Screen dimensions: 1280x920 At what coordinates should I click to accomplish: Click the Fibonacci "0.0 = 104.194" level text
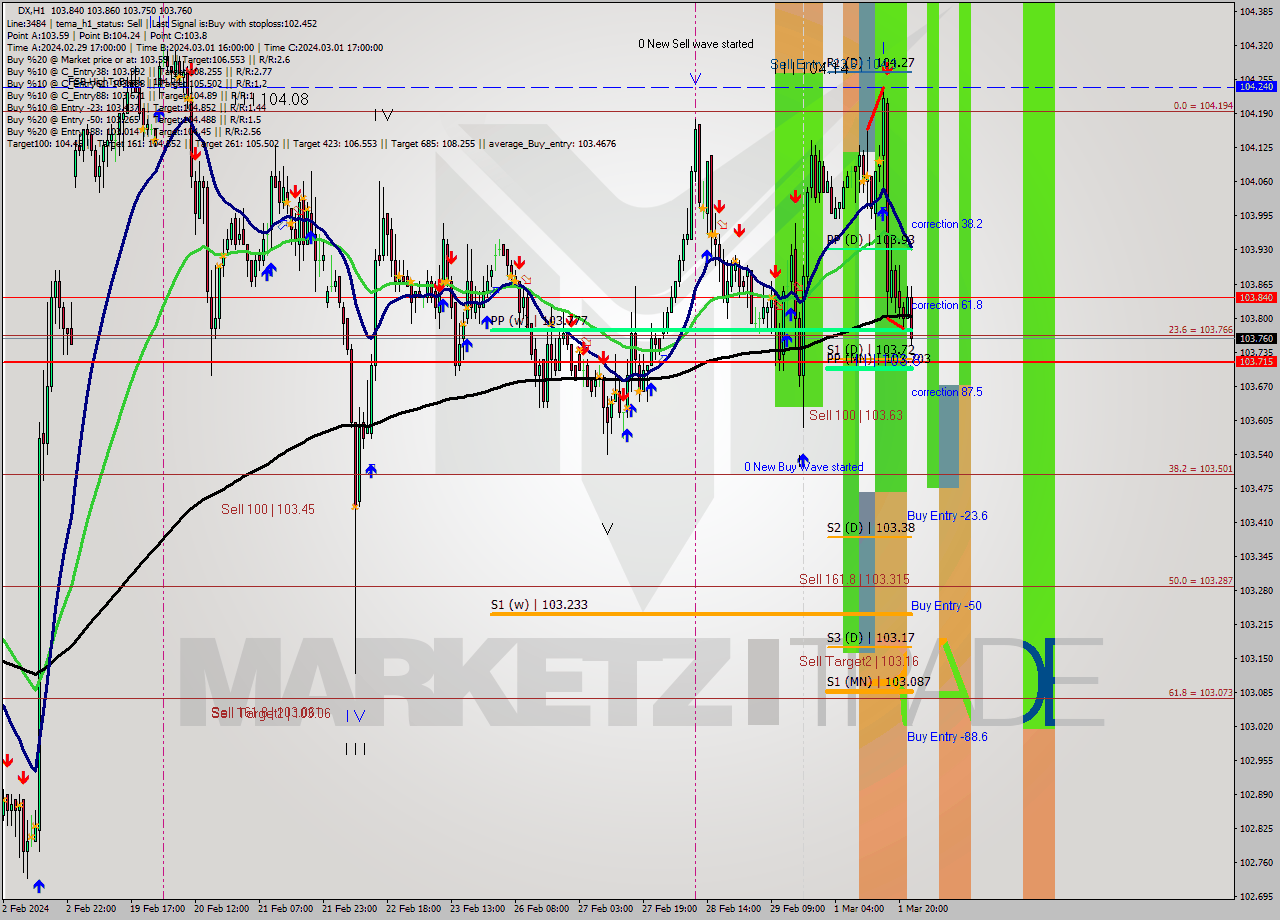tap(1203, 105)
